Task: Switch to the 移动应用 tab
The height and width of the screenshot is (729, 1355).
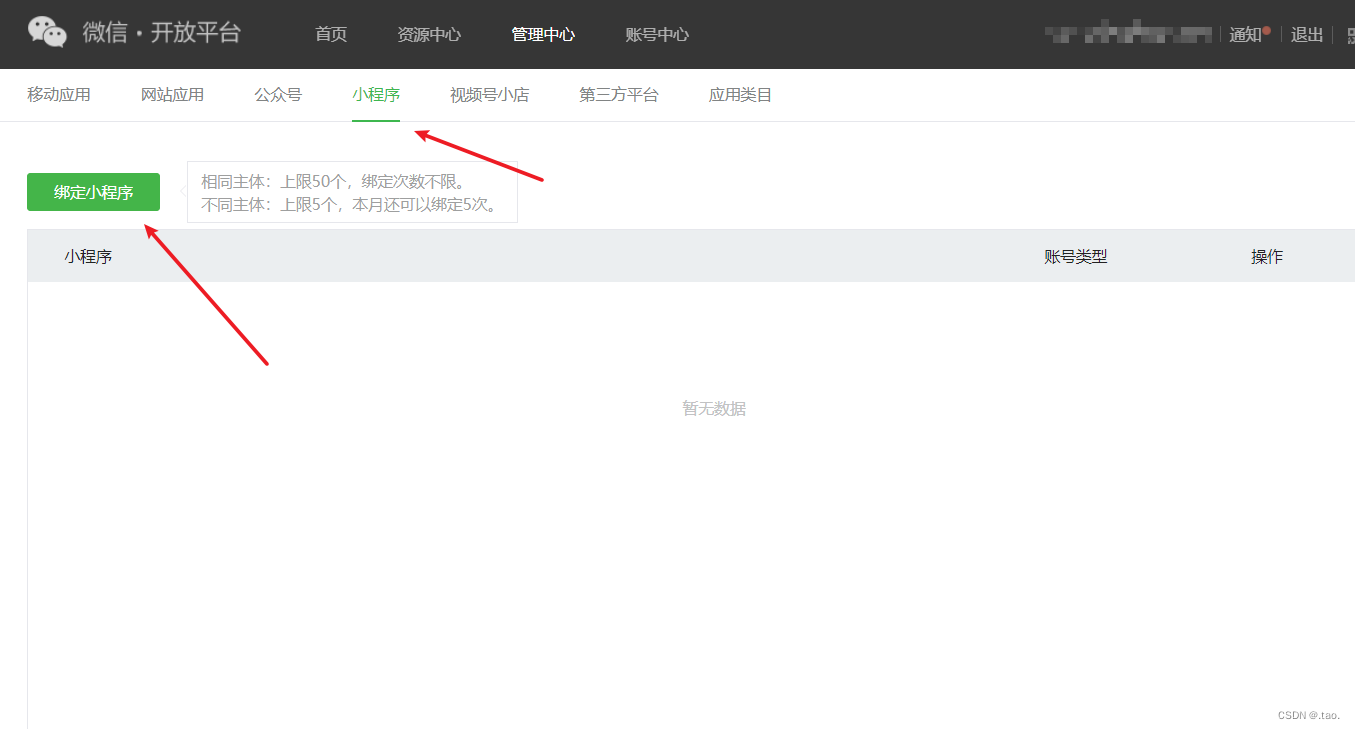Action: click(59, 95)
